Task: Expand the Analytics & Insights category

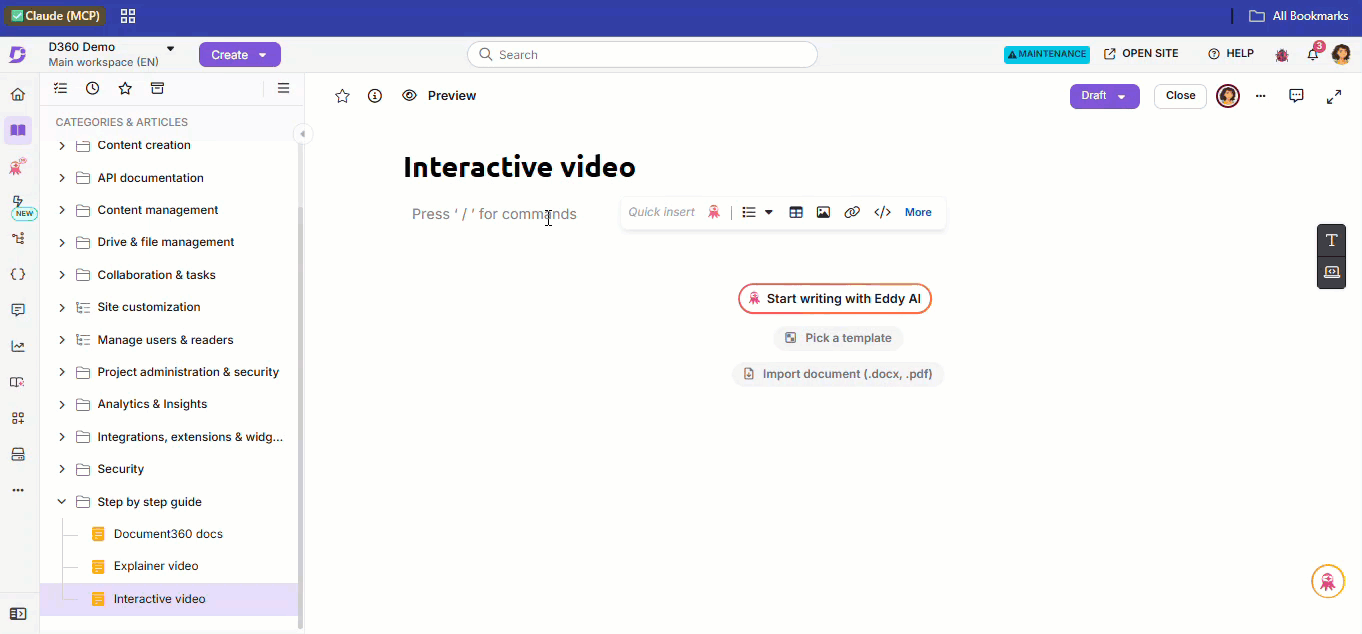Action: click(x=62, y=404)
